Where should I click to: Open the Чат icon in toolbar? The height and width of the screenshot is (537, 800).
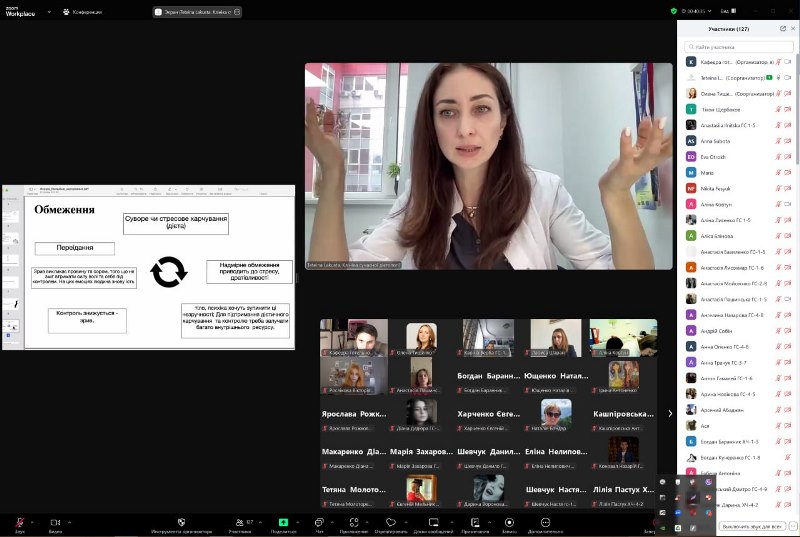pyautogui.click(x=319, y=522)
